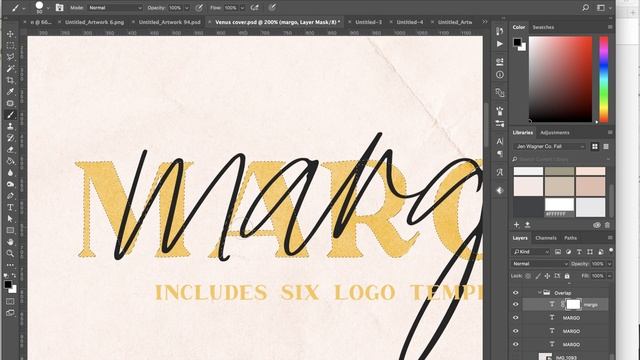Open the Flow slider dropdown

click(242, 8)
